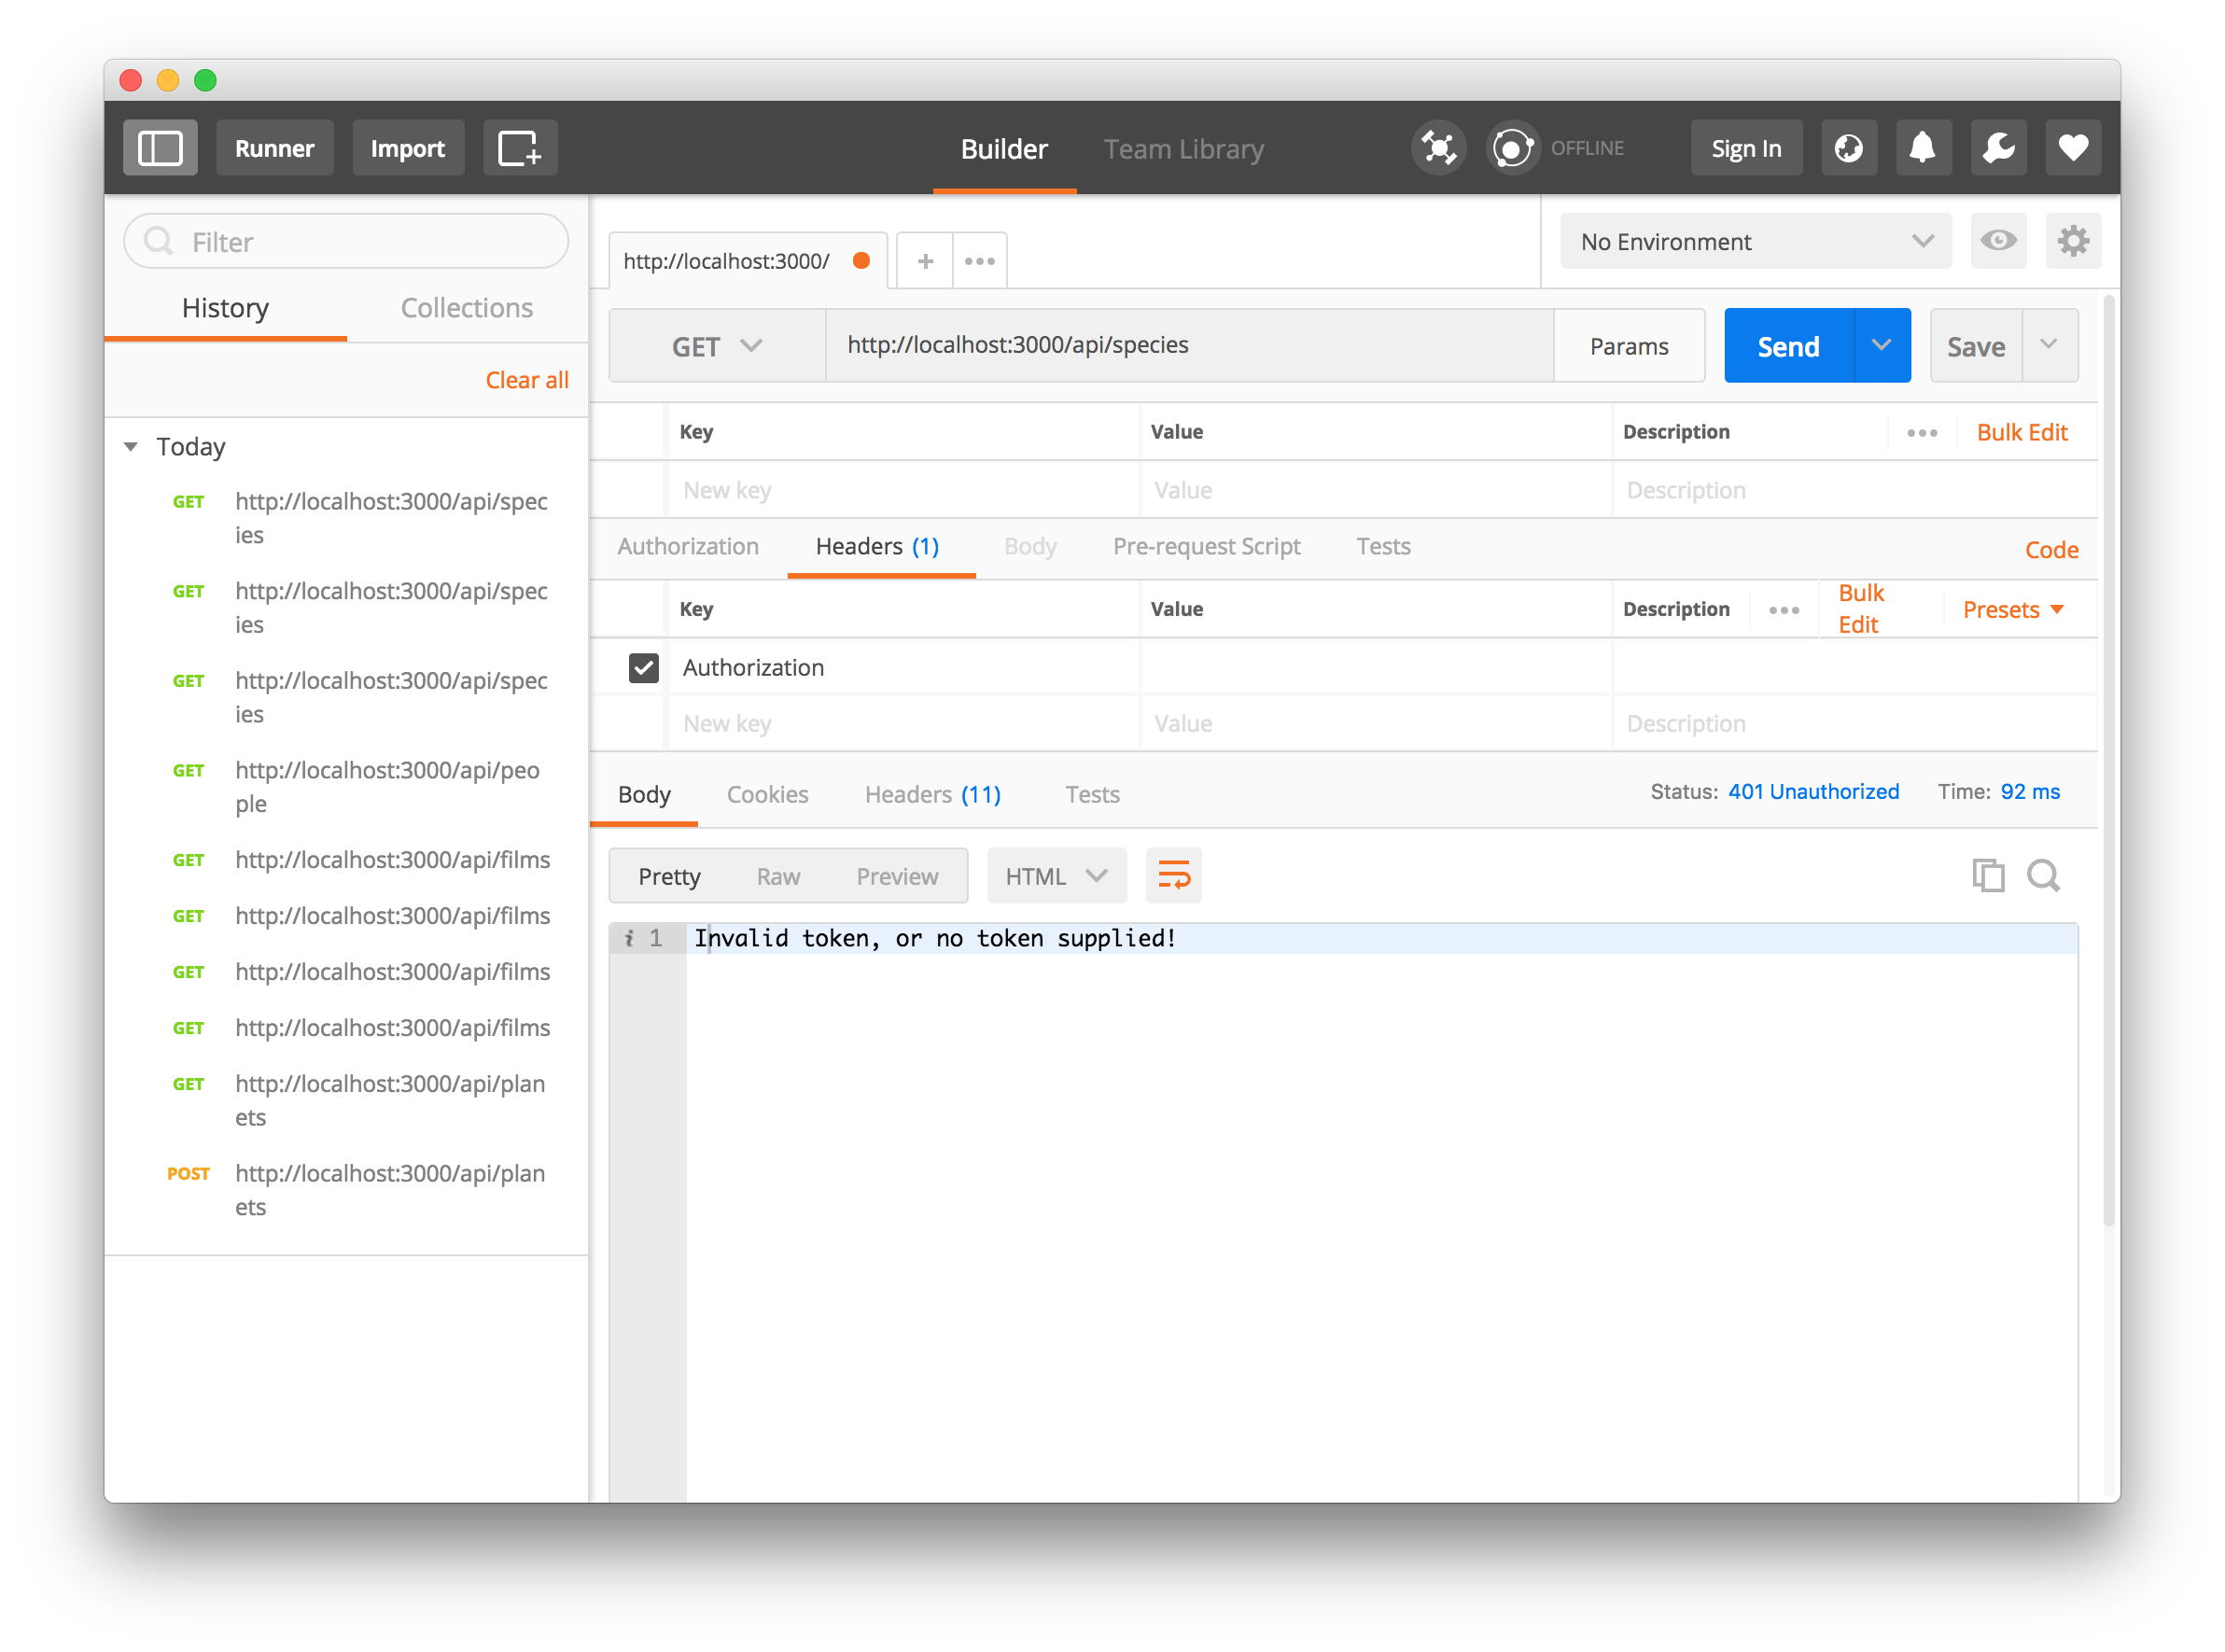The width and height of the screenshot is (2225, 1652).
Task: Open the Pre-request Script tab
Action: click(x=1206, y=546)
